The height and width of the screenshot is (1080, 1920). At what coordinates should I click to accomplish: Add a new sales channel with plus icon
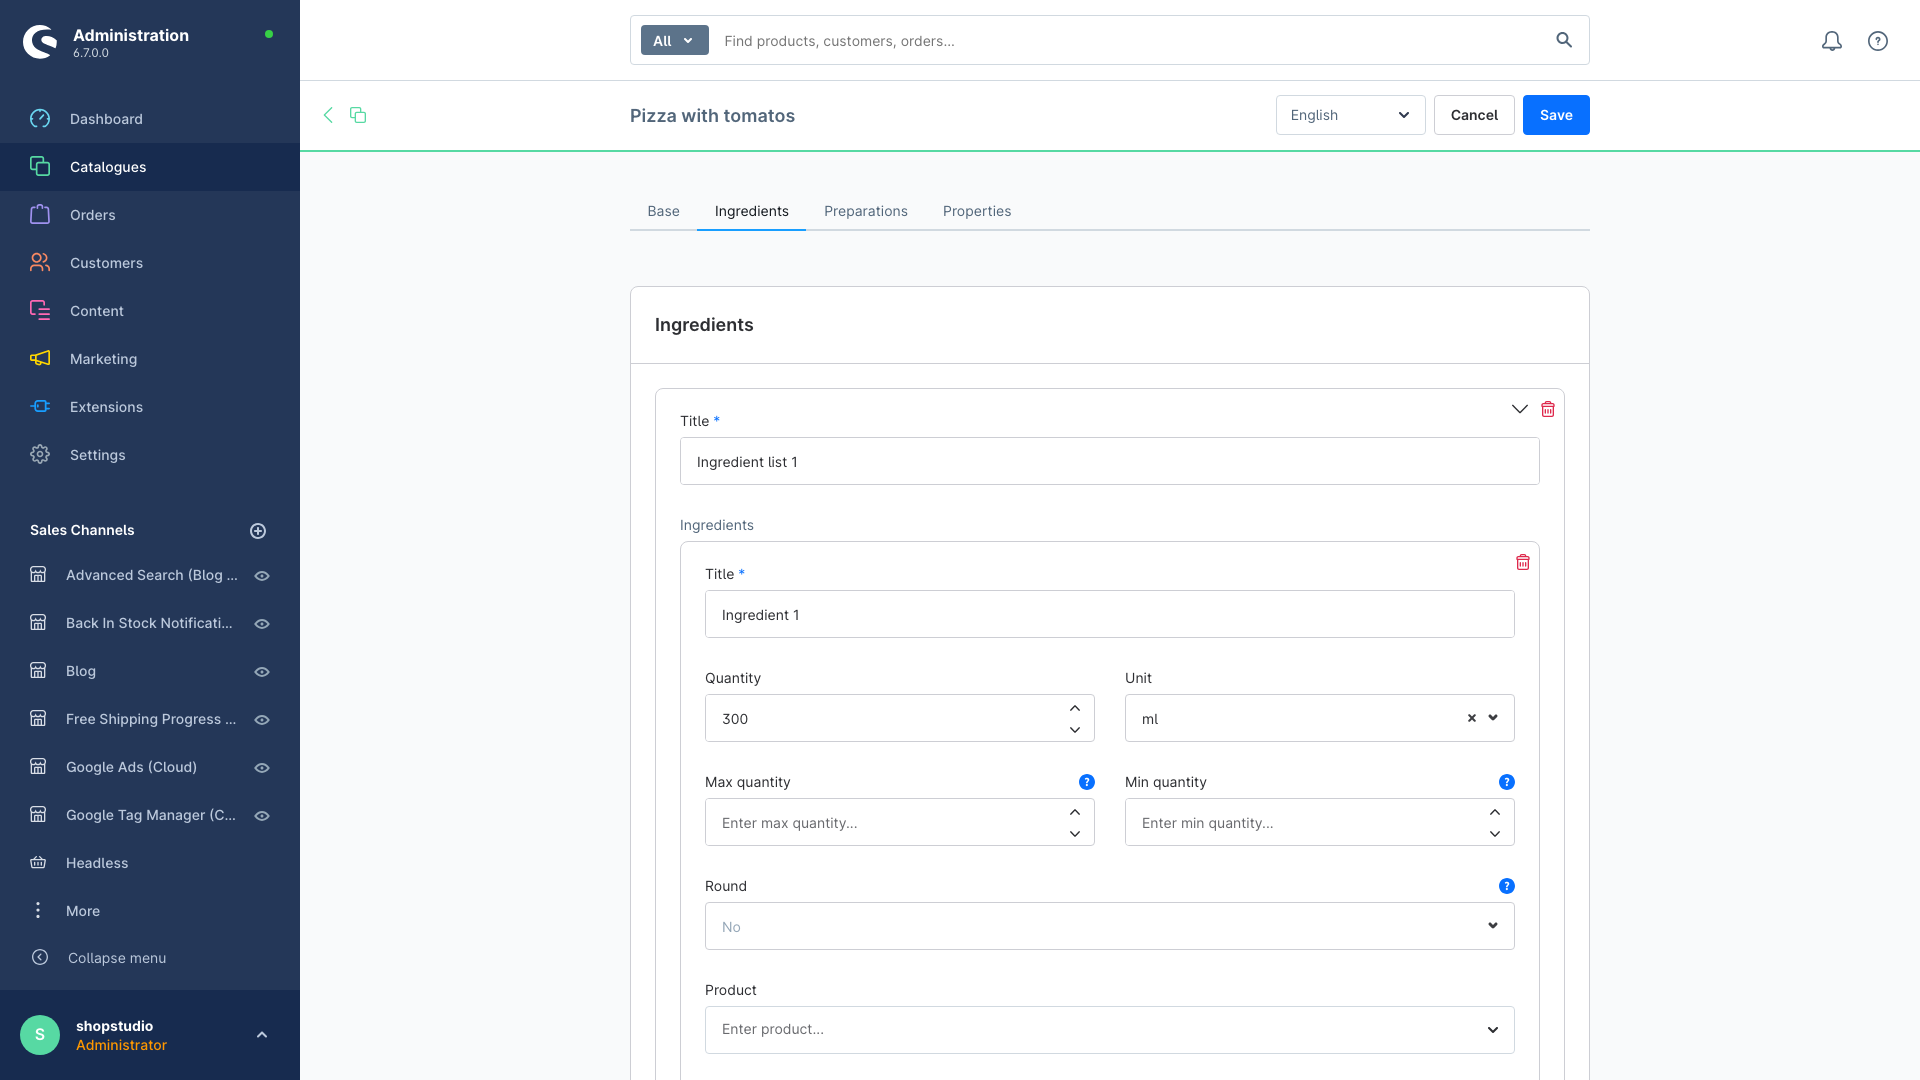tap(258, 531)
